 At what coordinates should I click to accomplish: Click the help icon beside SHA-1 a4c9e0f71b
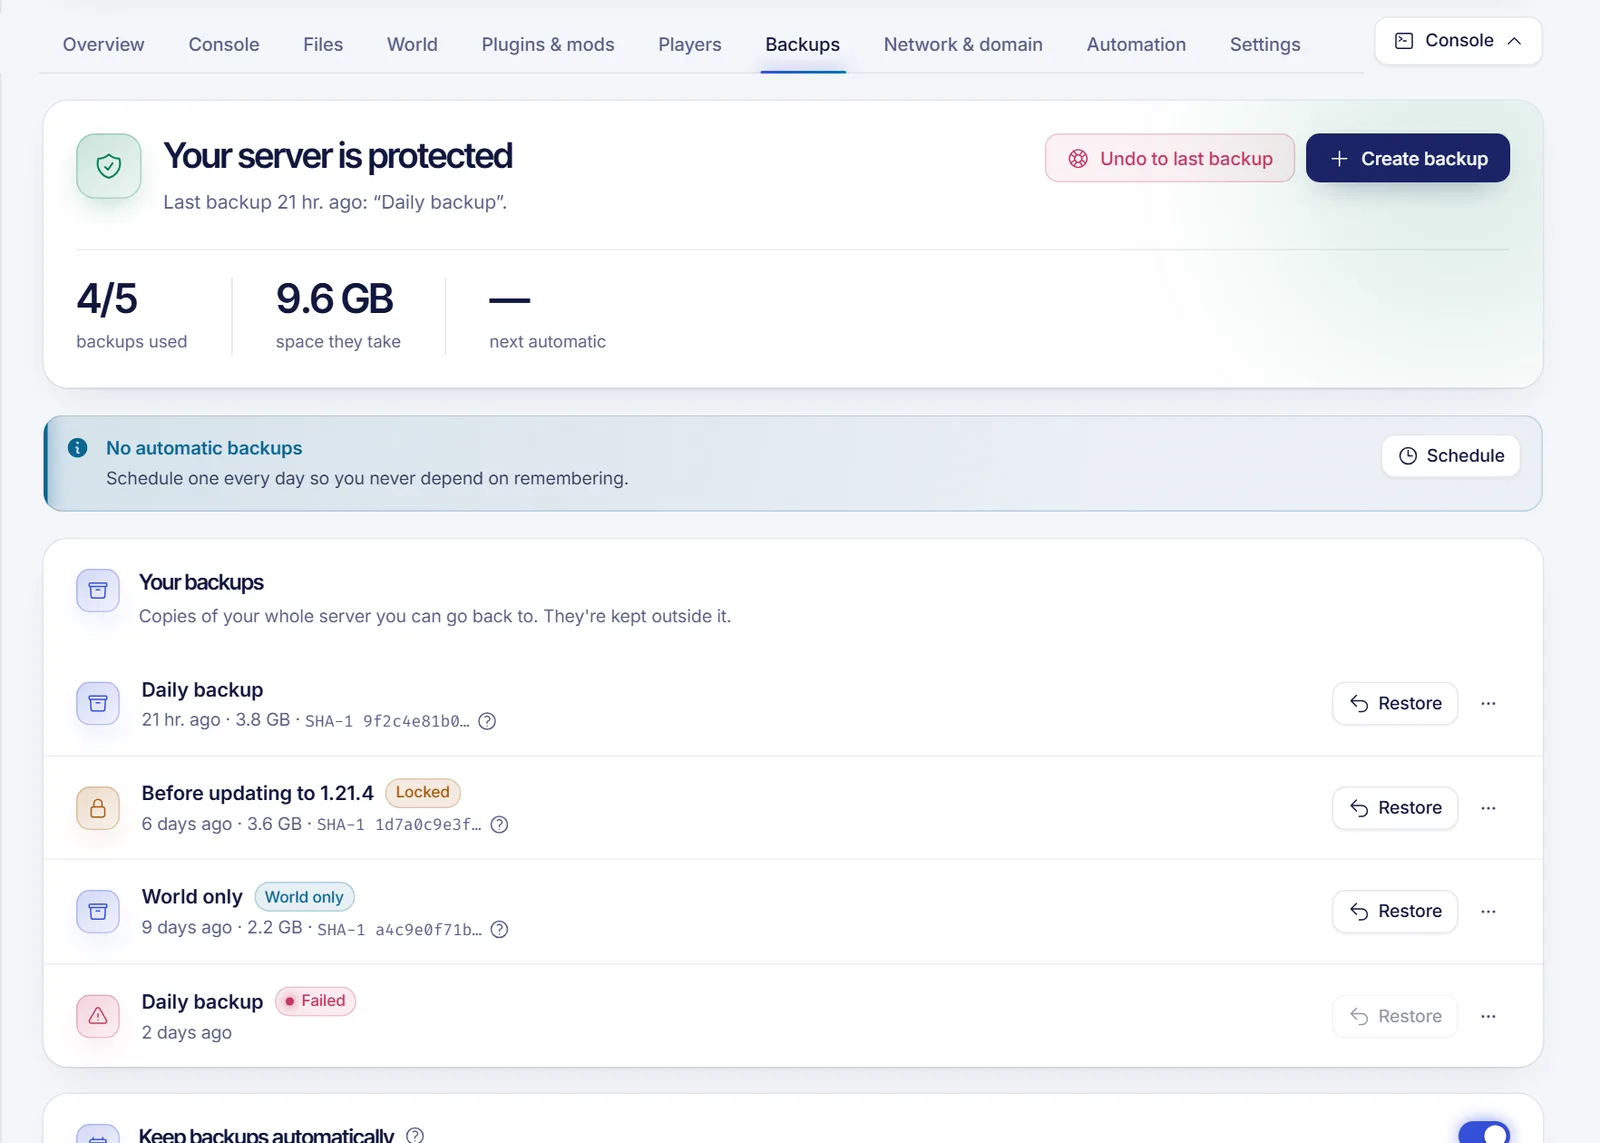point(499,929)
